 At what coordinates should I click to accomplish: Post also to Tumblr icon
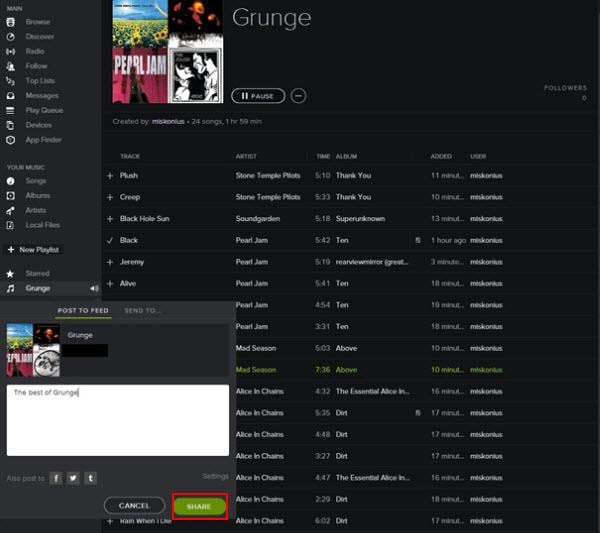point(90,478)
